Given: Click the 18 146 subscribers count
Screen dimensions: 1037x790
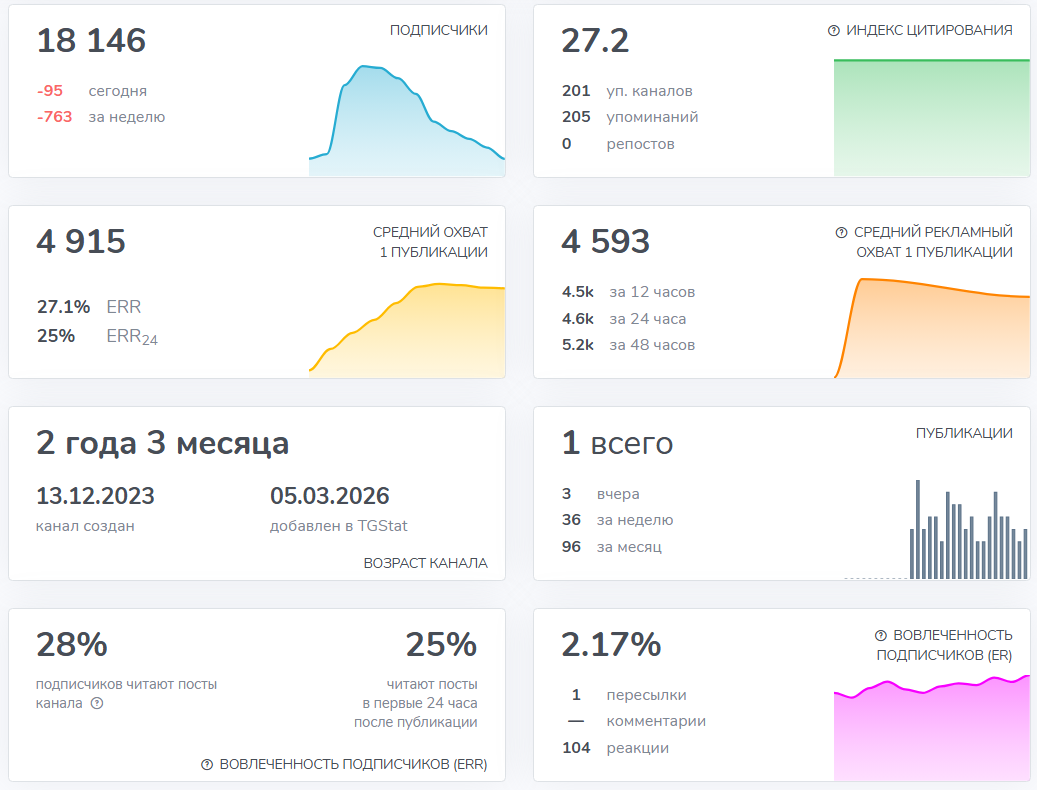Looking at the screenshot, I should point(91,41).
